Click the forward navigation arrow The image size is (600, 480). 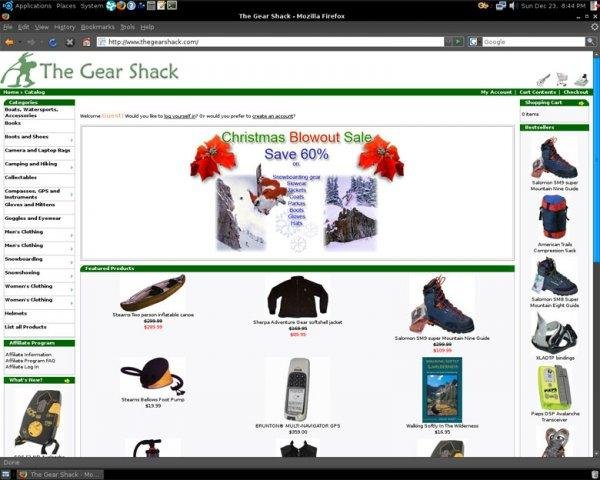coord(31,42)
